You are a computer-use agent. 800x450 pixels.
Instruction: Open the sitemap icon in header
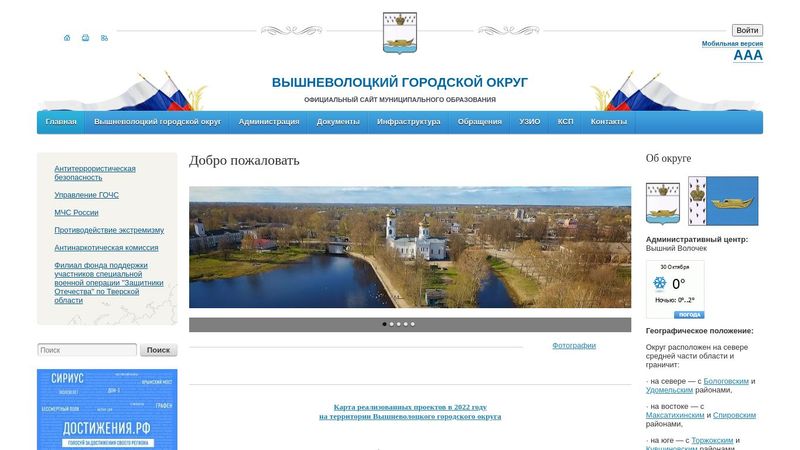[x=104, y=38]
